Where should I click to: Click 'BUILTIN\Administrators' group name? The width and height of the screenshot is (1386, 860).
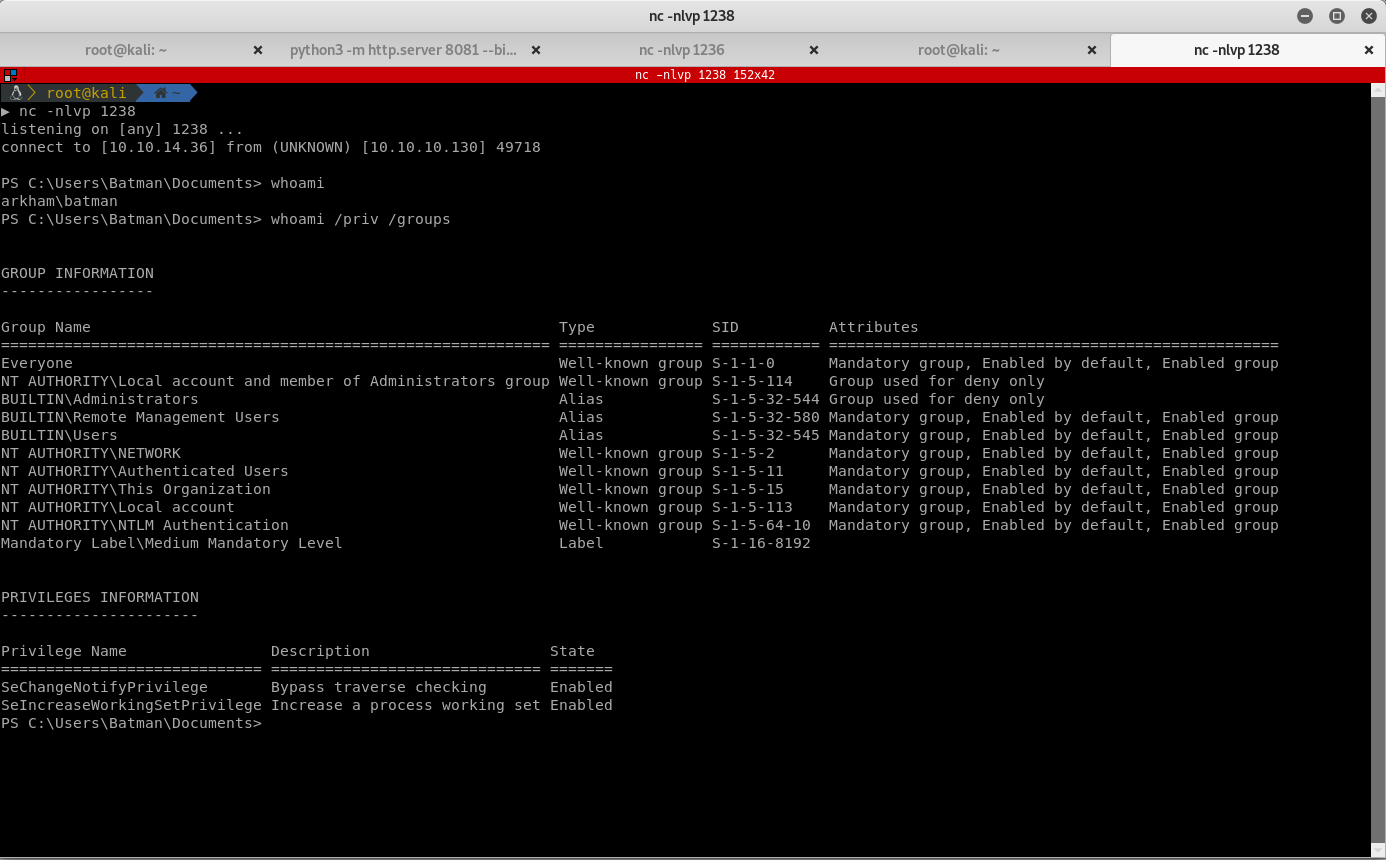coord(100,399)
